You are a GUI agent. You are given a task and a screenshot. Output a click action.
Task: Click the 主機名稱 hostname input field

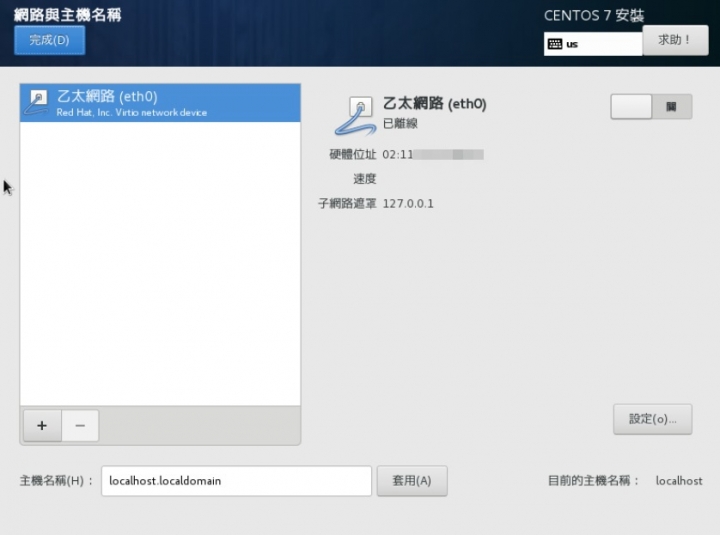[236, 481]
